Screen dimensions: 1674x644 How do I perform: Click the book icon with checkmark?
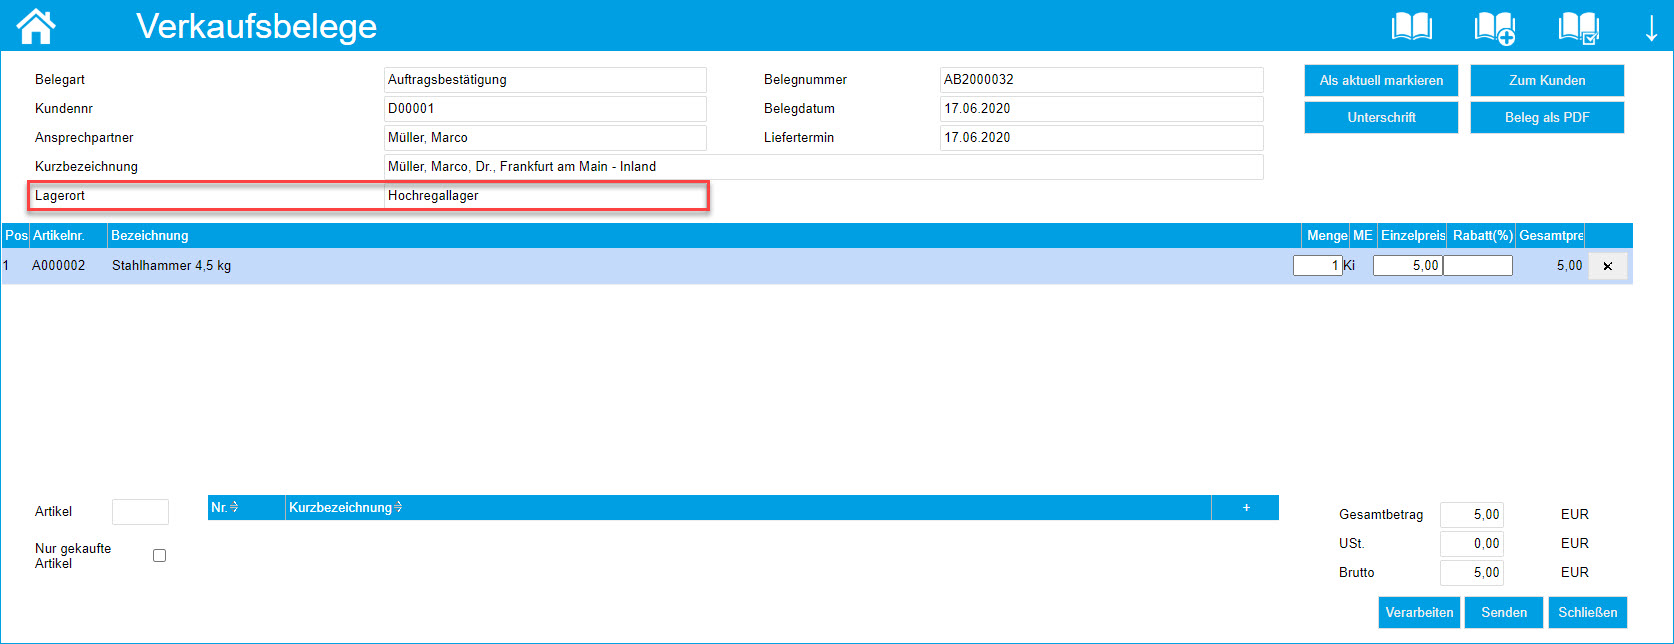(x=1578, y=27)
